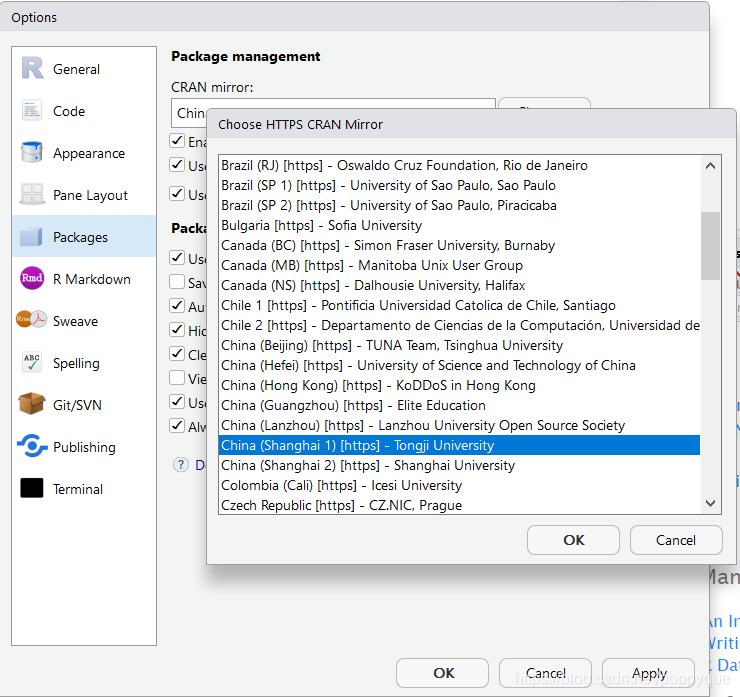
Task: Click Cancel in the Options dialog
Action: pyautogui.click(x=545, y=673)
